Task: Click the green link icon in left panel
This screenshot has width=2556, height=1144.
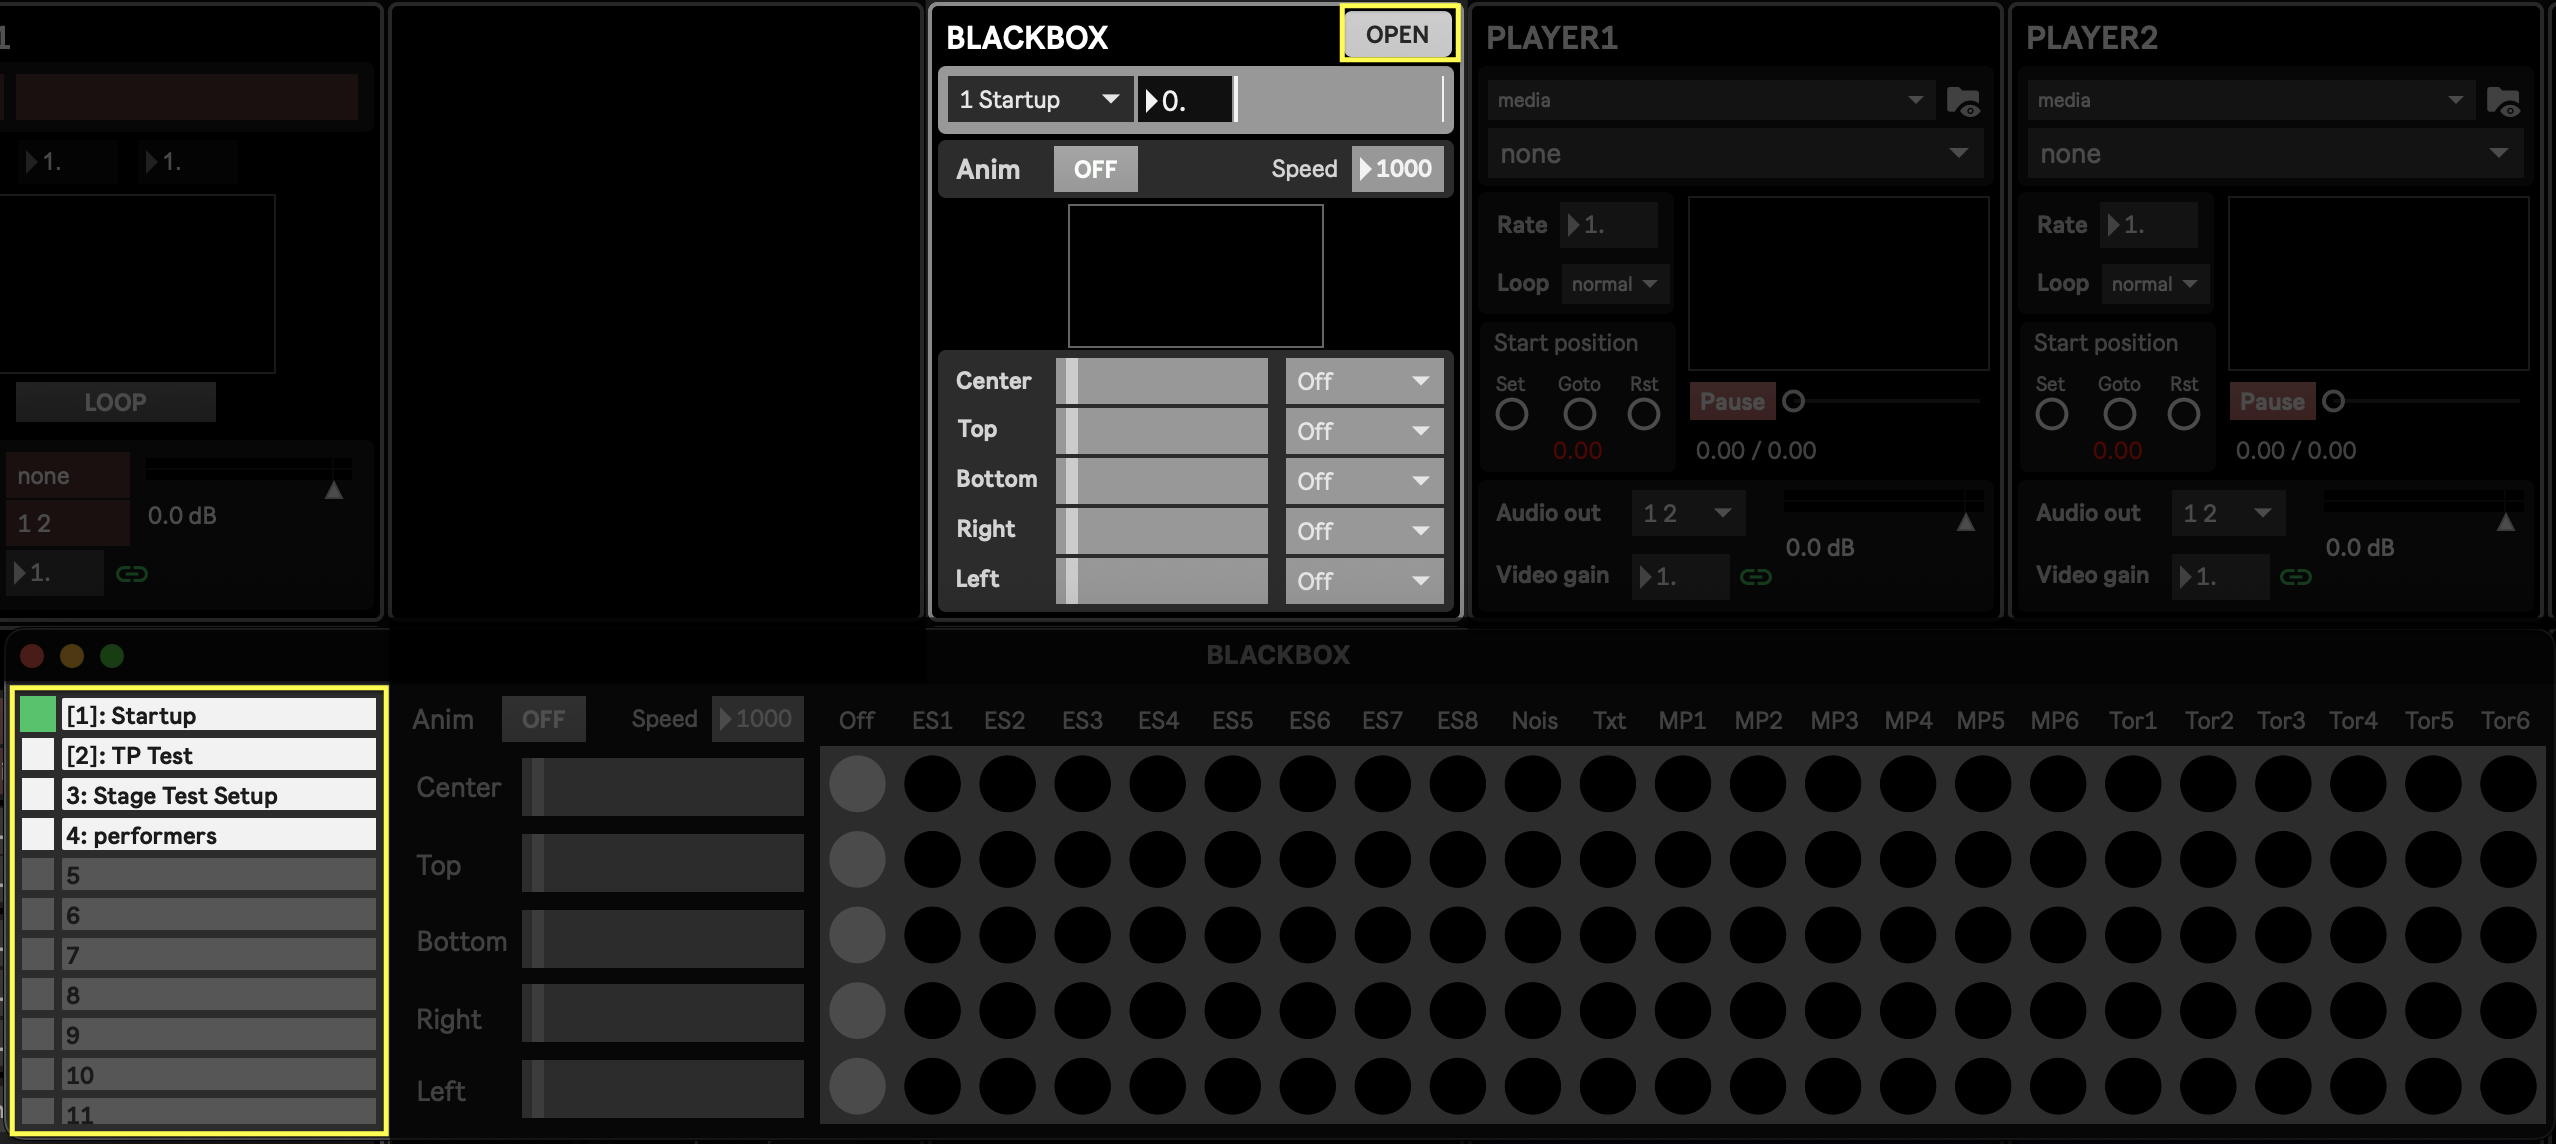Action: (x=132, y=574)
